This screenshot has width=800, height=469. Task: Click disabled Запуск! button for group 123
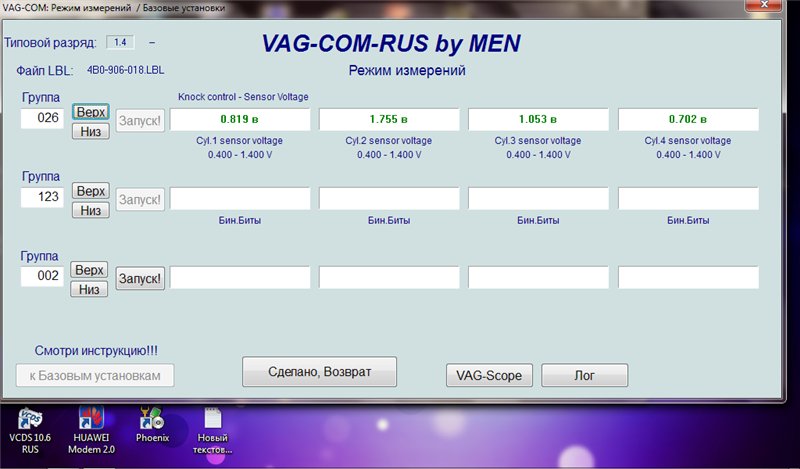pos(140,200)
